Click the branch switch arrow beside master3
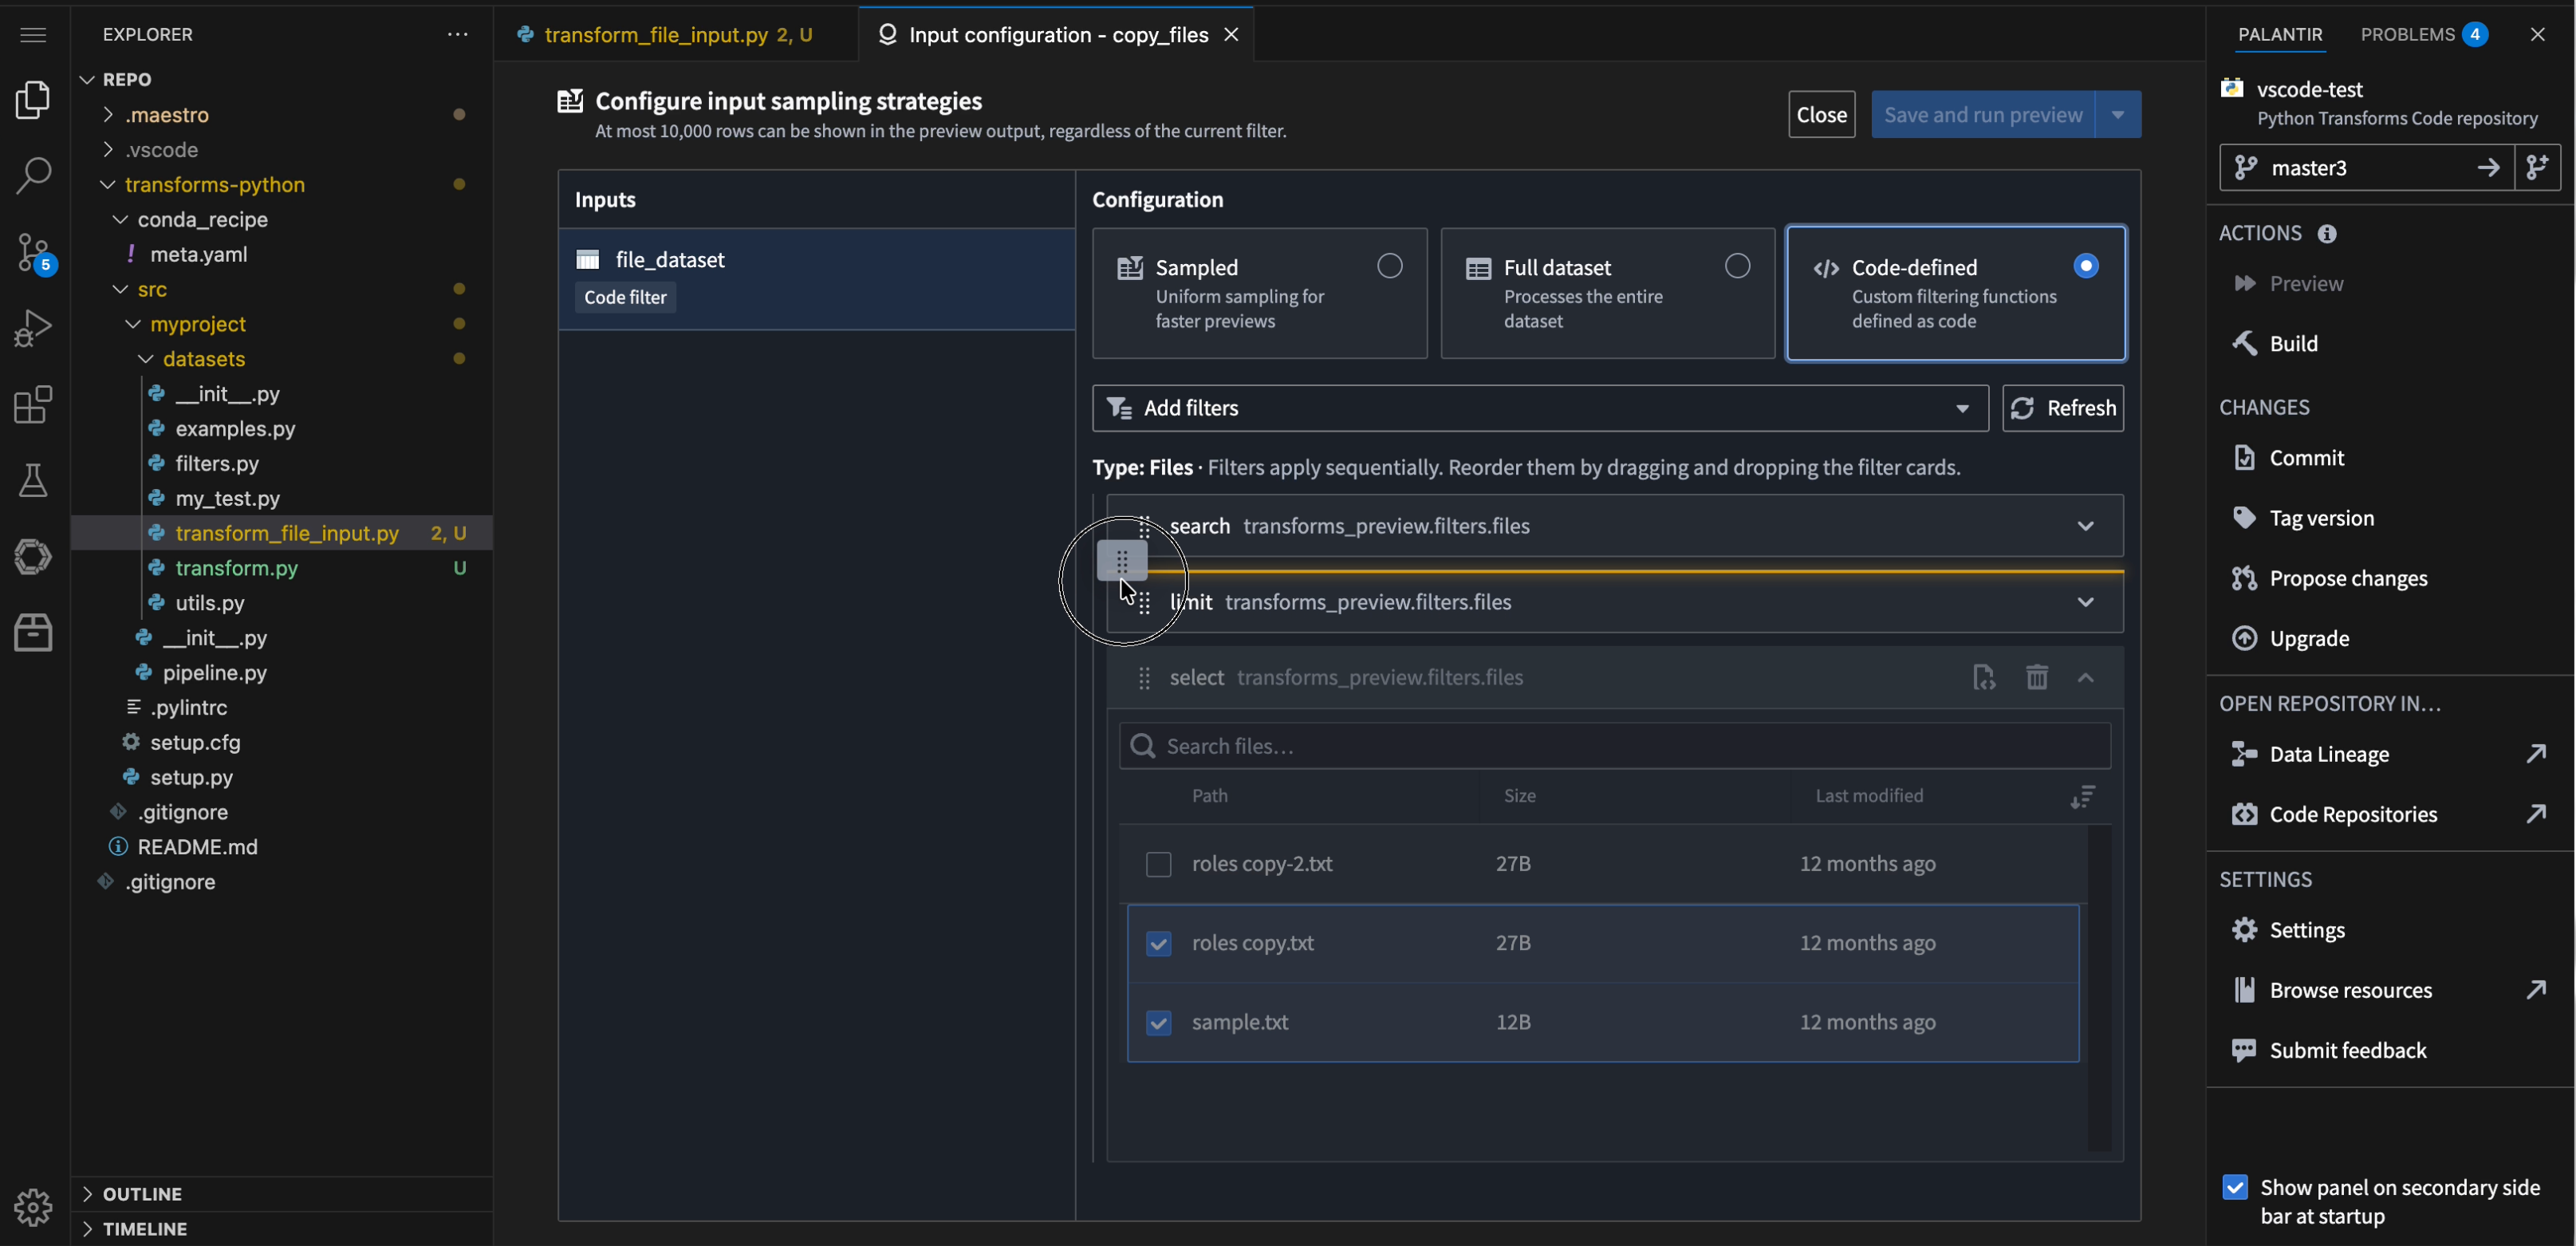The height and width of the screenshot is (1246, 2576). pyautogui.click(x=2490, y=167)
